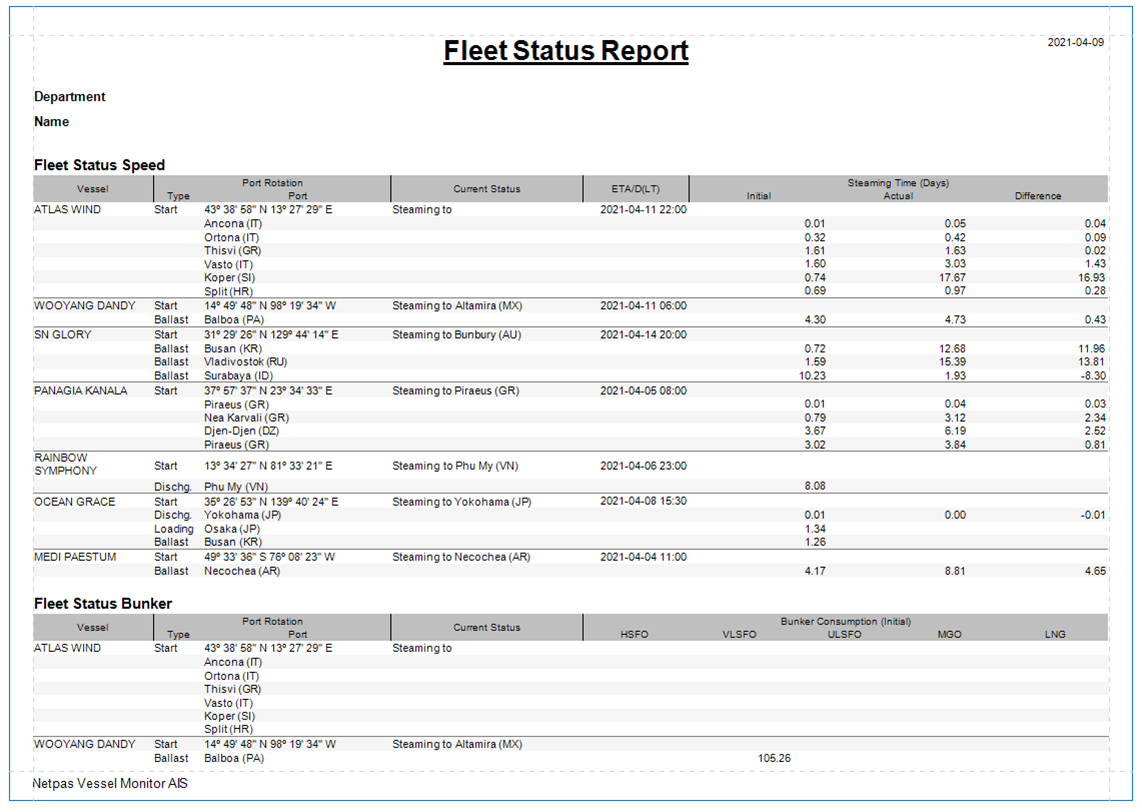This screenshot has width=1142, height=812.
Task: Select the report date 2021-04-09
Action: click(x=1076, y=43)
